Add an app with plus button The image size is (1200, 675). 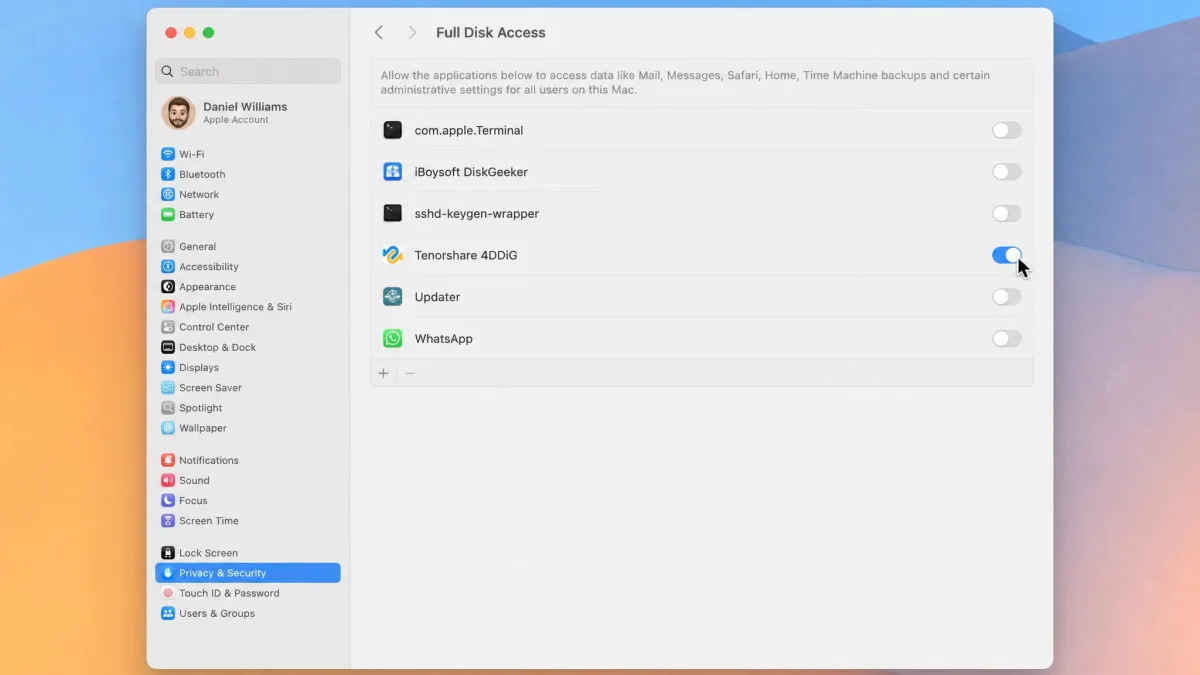(x=383, y=373)
